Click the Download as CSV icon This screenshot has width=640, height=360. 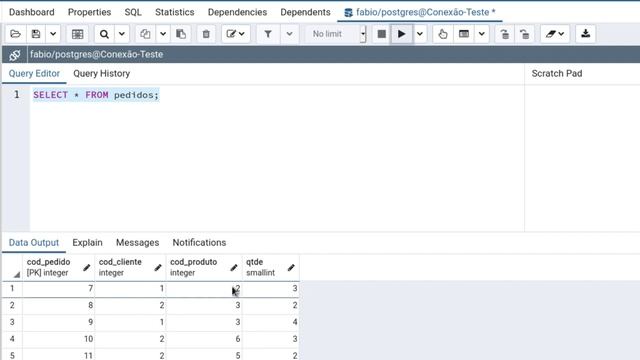(585, 34)
